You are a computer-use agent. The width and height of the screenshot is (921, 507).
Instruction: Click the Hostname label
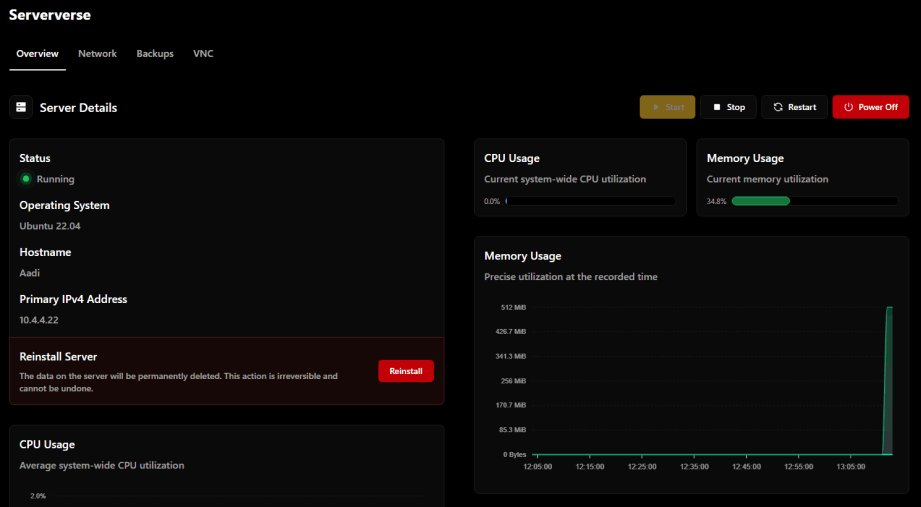click(45, 252)
